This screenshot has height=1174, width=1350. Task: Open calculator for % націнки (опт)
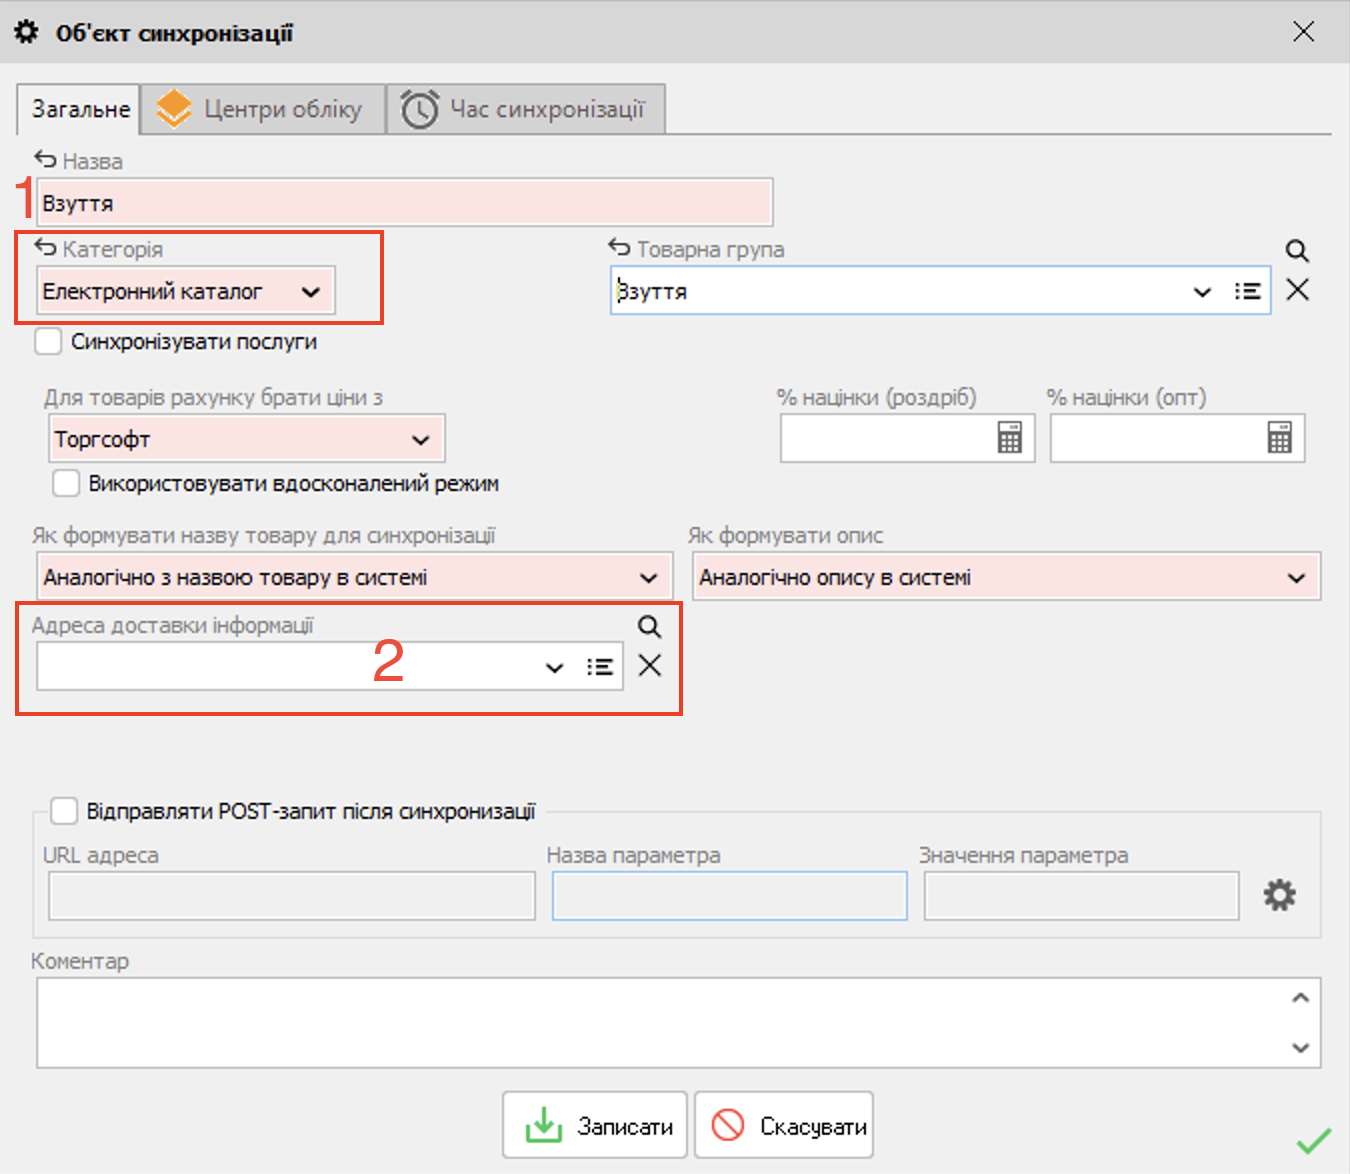[1279, 438]
